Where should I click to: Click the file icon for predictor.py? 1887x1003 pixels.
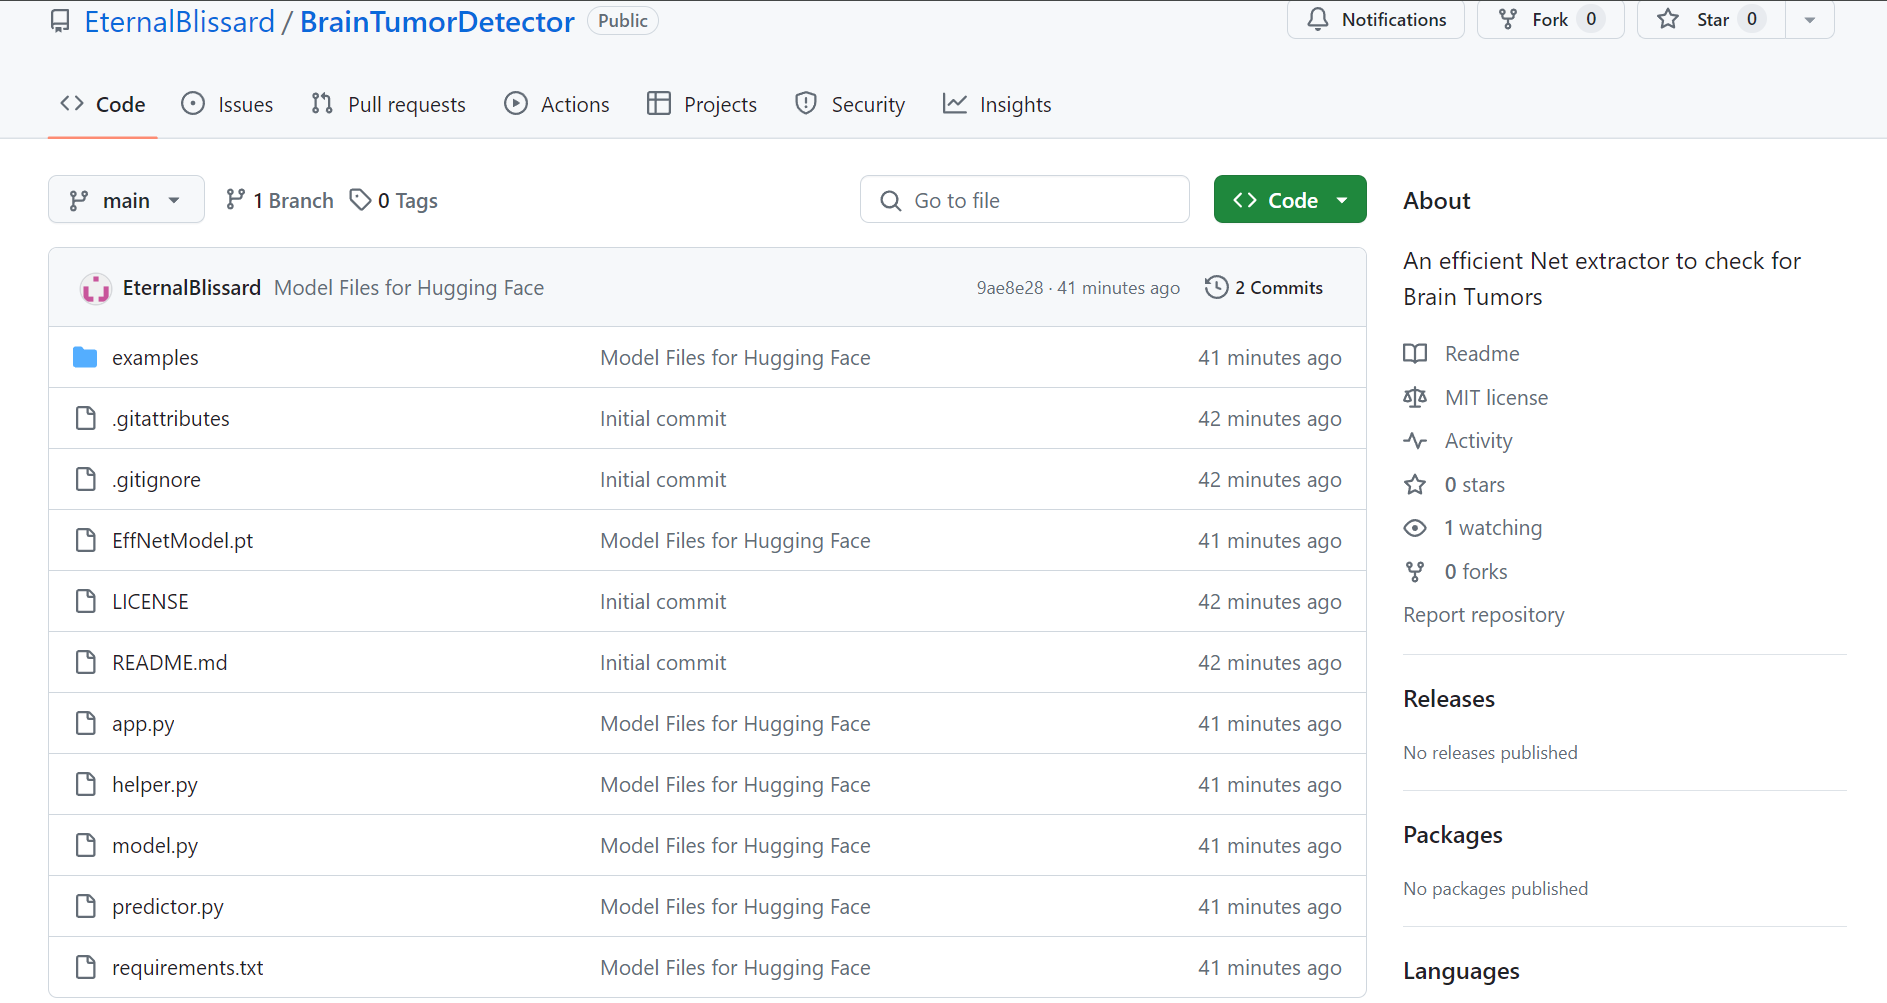point(86,906)
